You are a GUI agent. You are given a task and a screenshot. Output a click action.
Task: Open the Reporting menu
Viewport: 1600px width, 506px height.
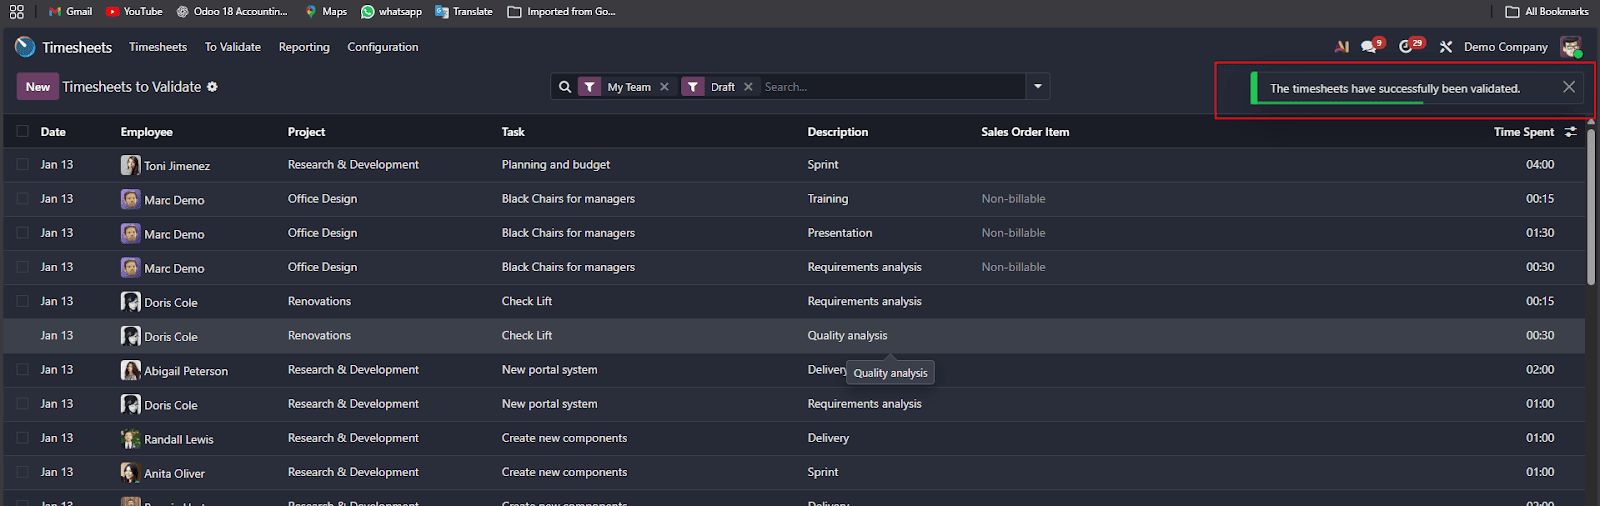pos(304,47)
